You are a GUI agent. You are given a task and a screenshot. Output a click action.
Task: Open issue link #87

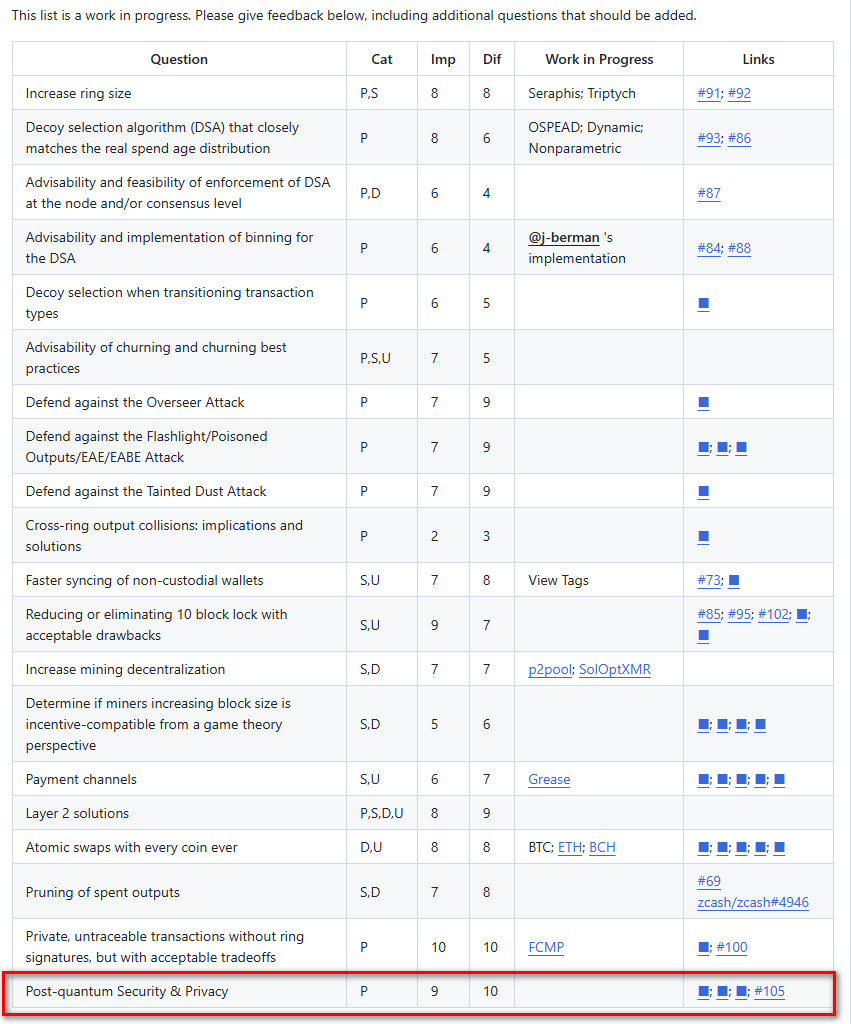[x=709, y=193]
